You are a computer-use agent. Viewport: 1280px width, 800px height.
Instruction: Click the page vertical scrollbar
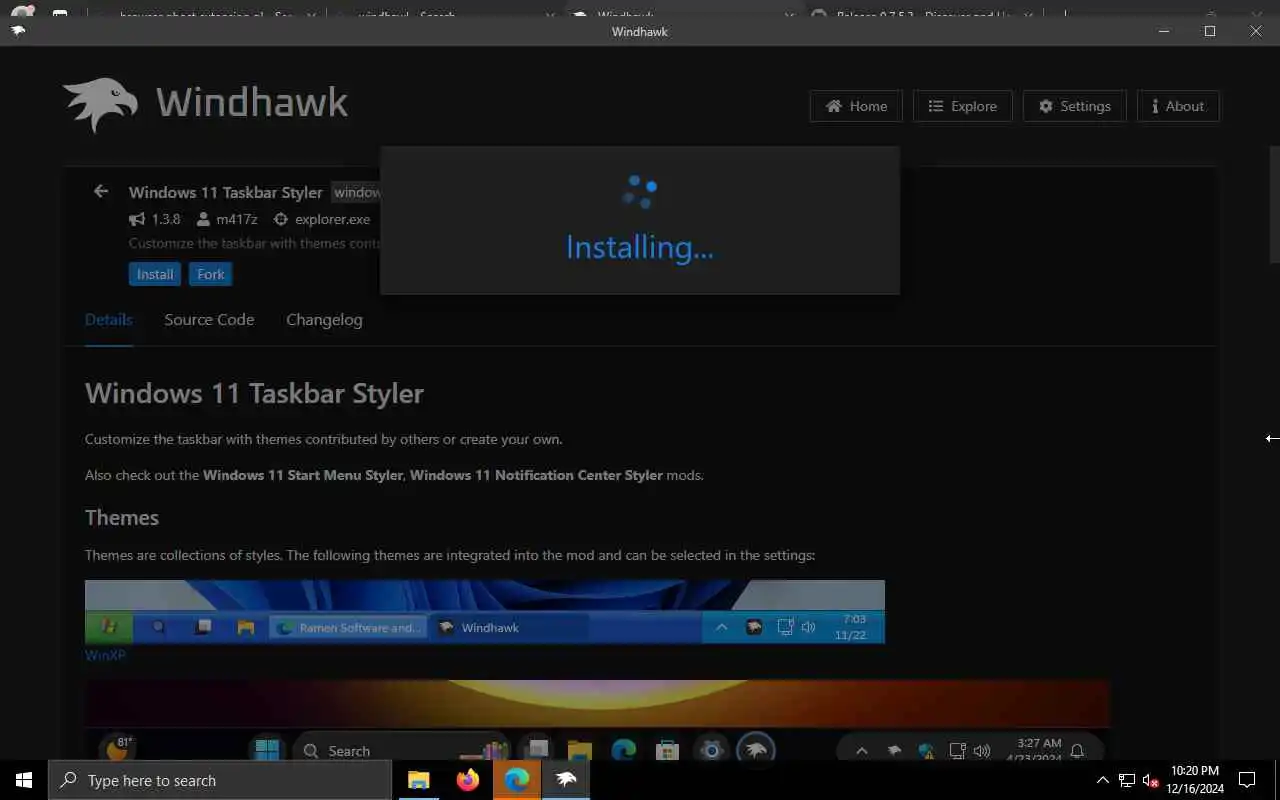1274,204
